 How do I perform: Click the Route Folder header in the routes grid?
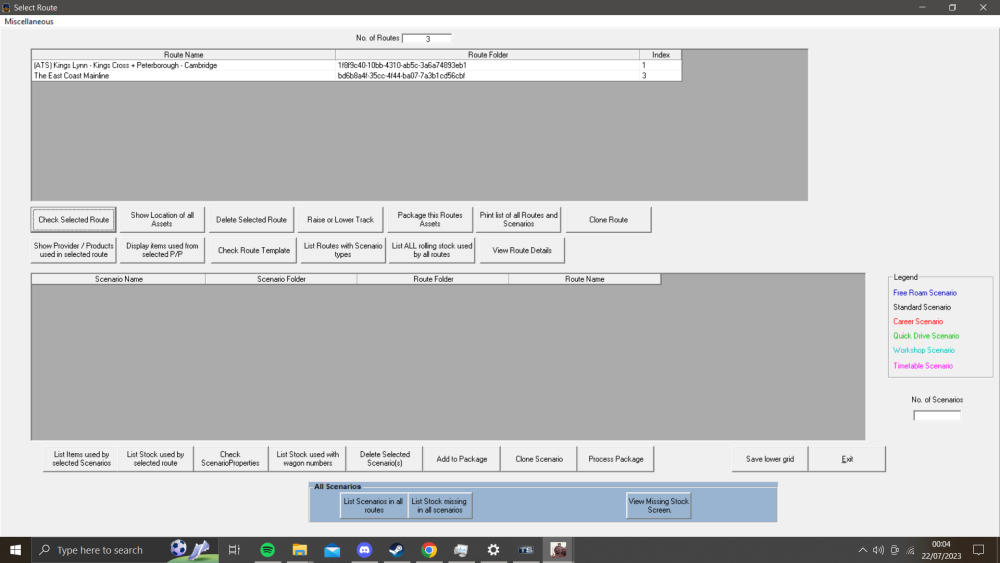[x=488, y=55]
